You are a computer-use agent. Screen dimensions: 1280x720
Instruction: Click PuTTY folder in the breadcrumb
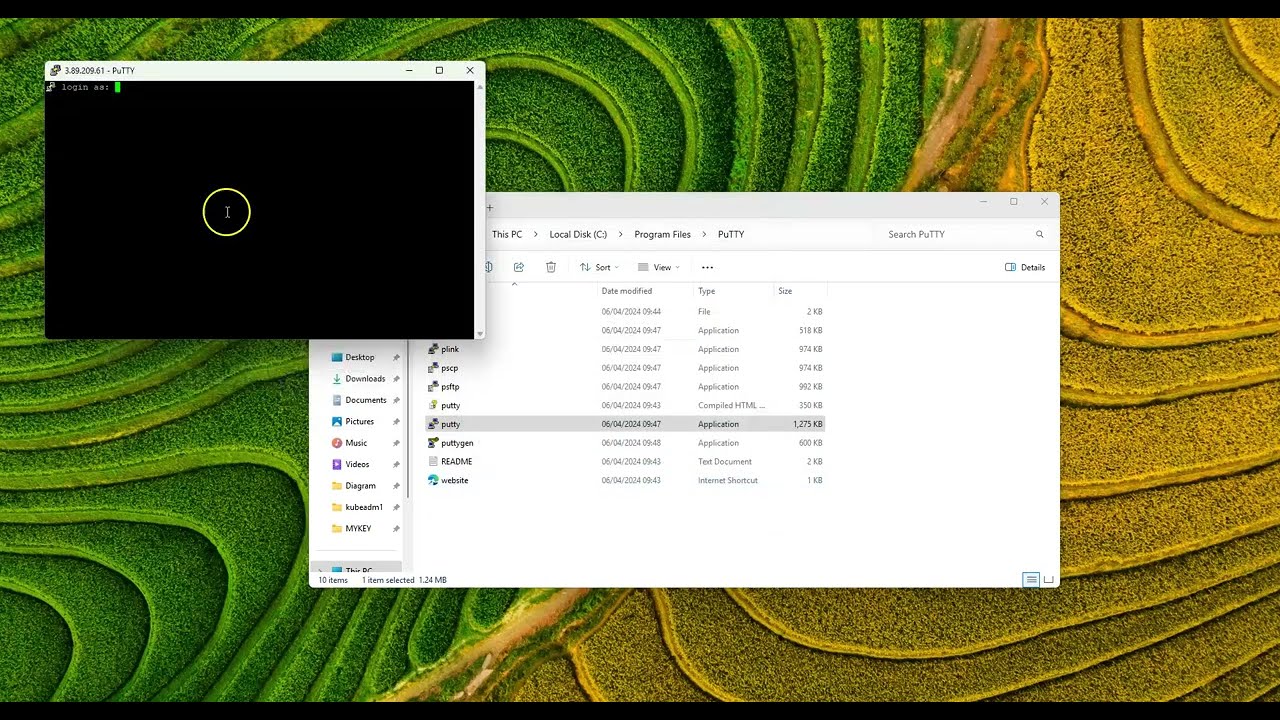pyautogui.click(x=731, y=234)
